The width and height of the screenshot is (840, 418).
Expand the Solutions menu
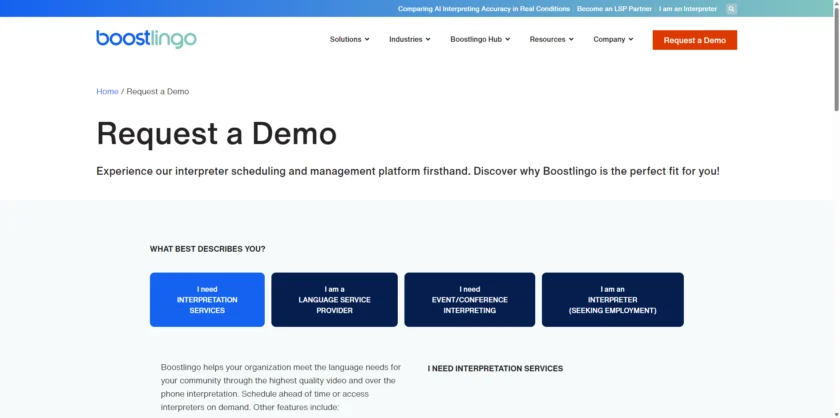tap(349, 39)
